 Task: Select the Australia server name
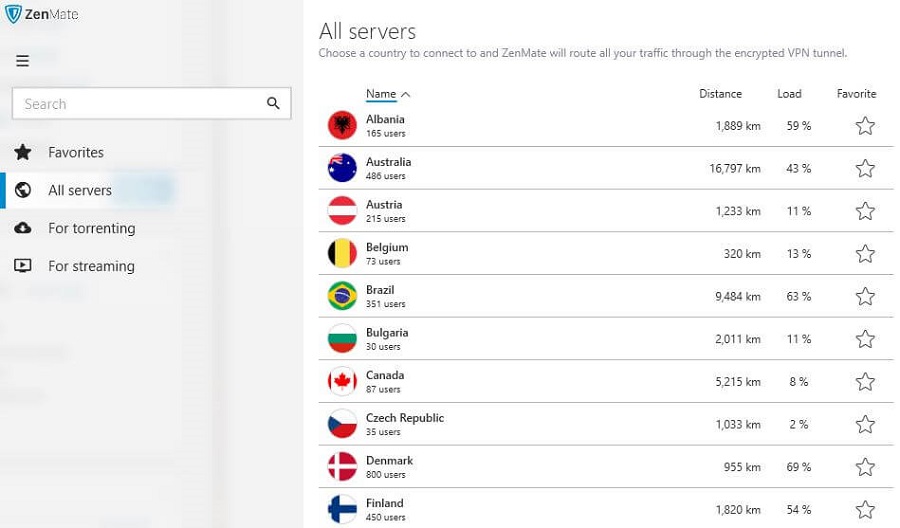point(389,162)
